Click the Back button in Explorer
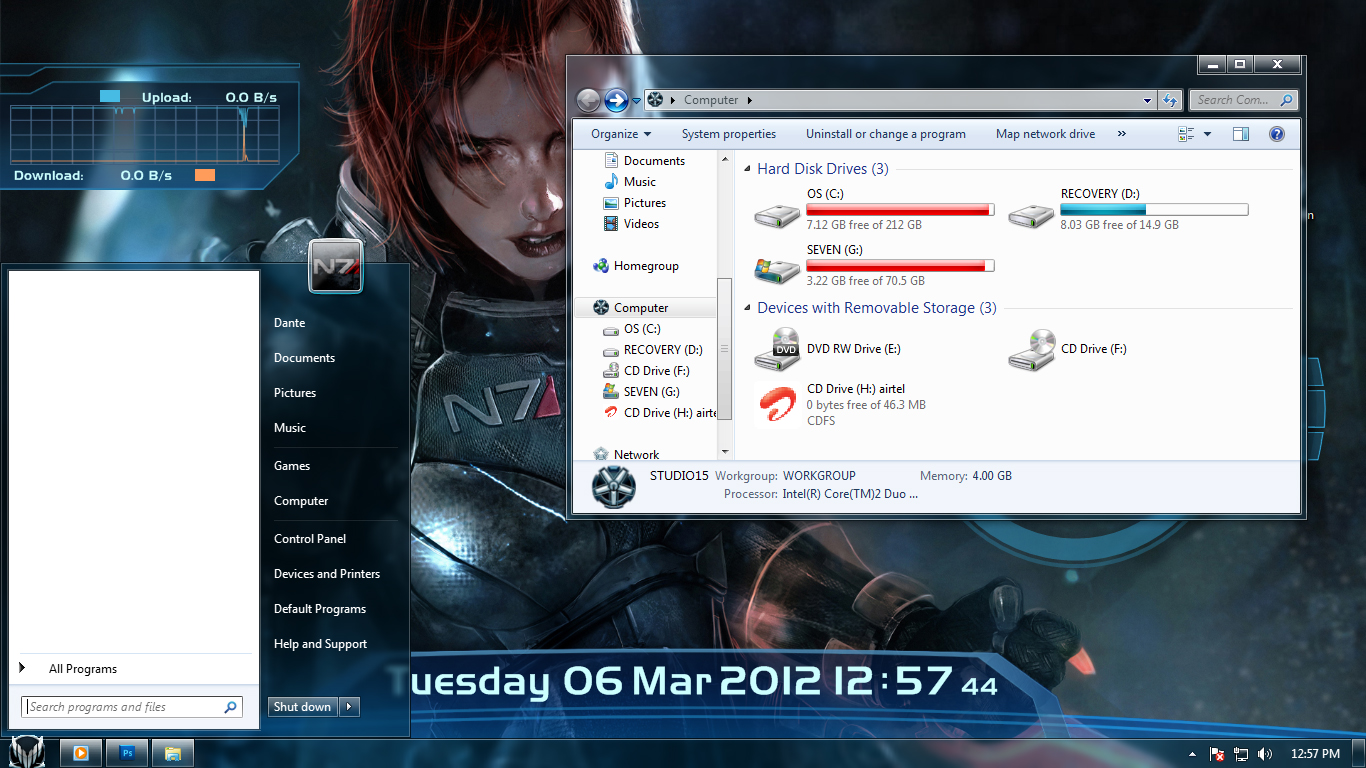Screen dimensions: 1366x768 pyautogui.click(x=589, y=100)
